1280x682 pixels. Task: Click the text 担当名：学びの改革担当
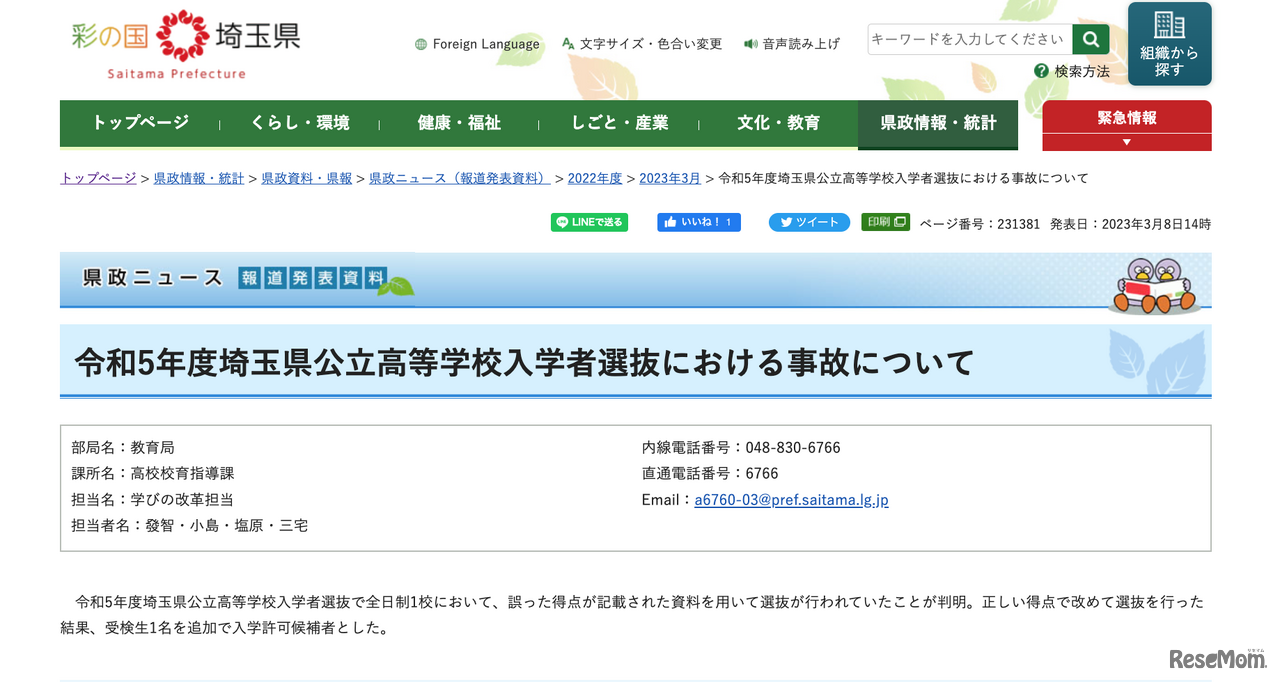(152, 500)
